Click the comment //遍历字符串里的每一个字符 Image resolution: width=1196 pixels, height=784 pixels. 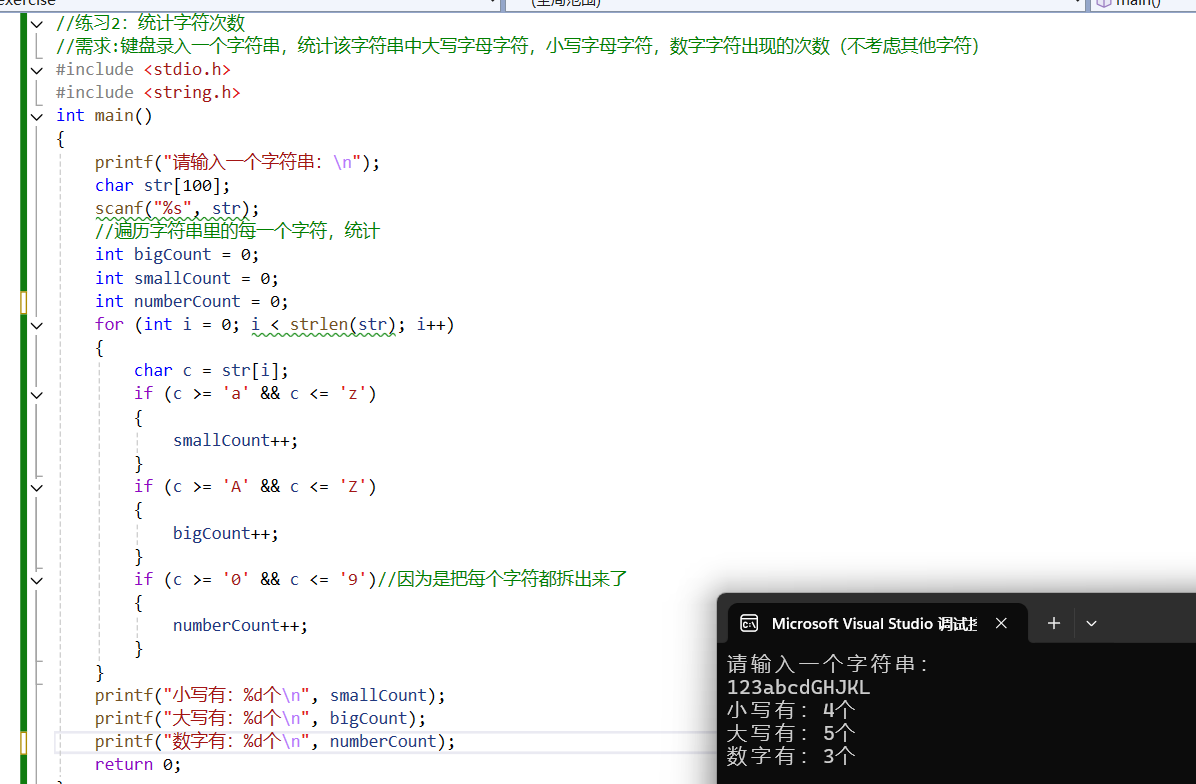(x=237, y=231)
